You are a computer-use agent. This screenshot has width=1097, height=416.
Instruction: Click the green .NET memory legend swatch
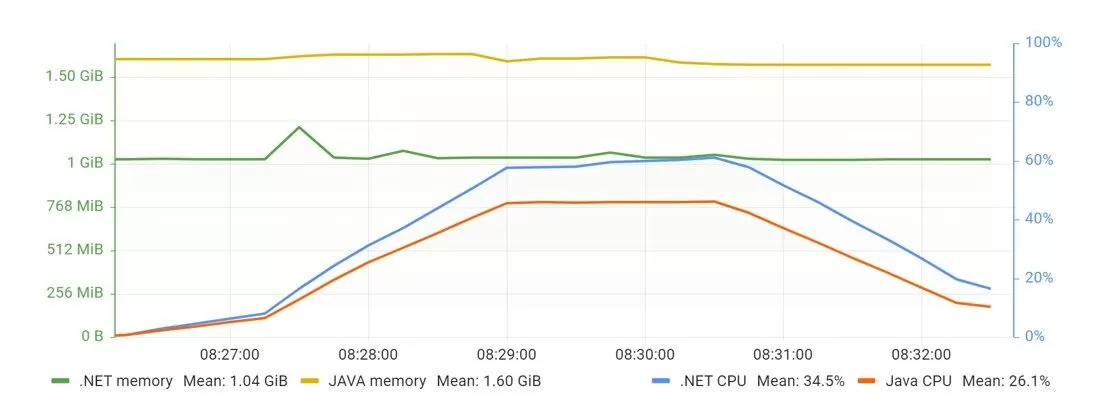pos(62,381)
